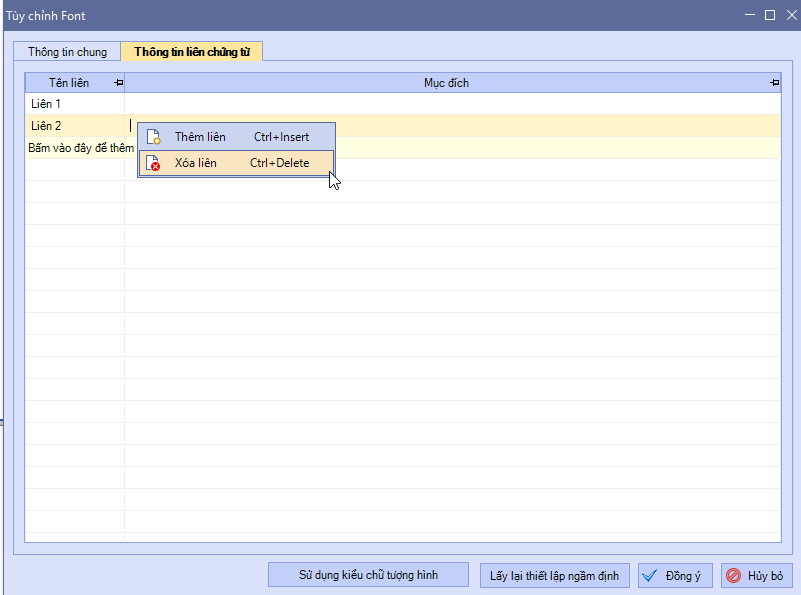Switch to the Thông tin chung tab

67,52
